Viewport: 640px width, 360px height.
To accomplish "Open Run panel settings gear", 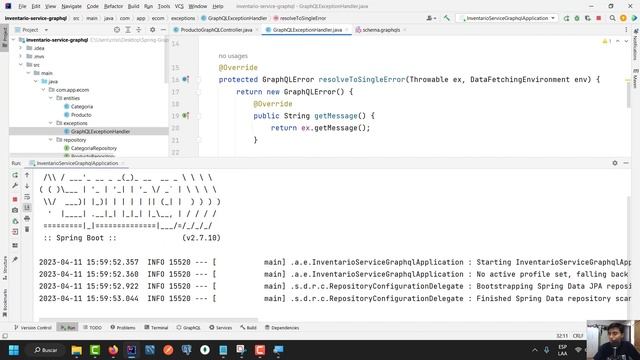I will click(615, 163).
